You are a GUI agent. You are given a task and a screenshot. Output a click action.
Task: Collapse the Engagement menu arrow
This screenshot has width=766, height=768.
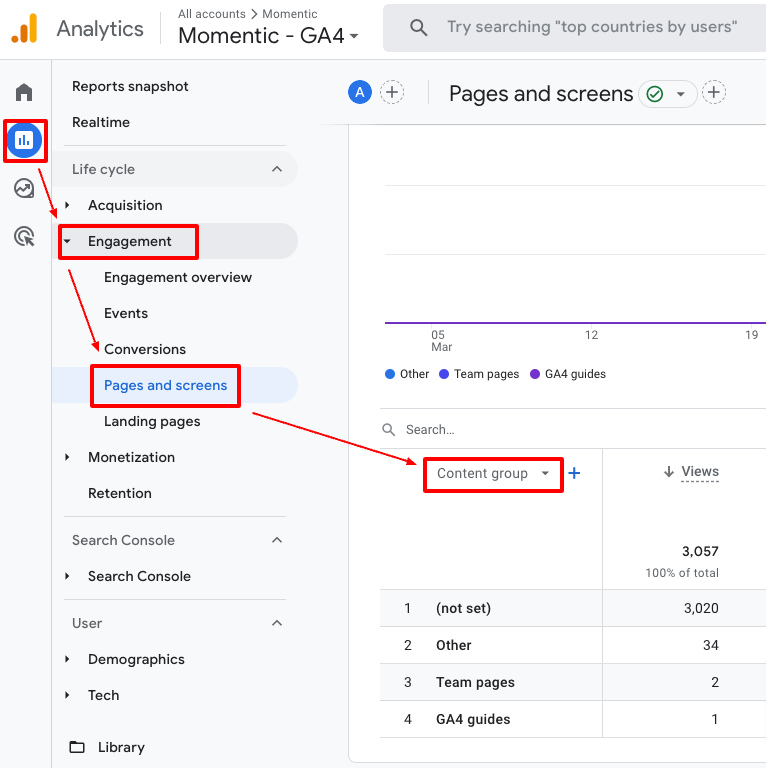tap(67, 241)
